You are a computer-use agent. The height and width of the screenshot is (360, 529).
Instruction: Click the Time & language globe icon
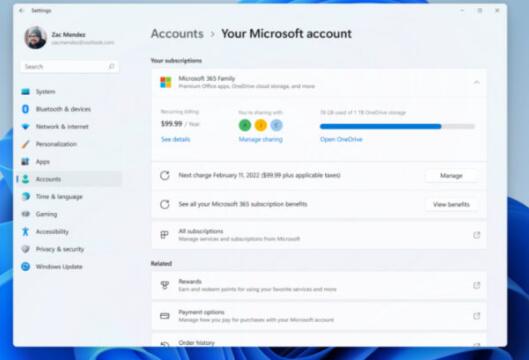[25, 197]
